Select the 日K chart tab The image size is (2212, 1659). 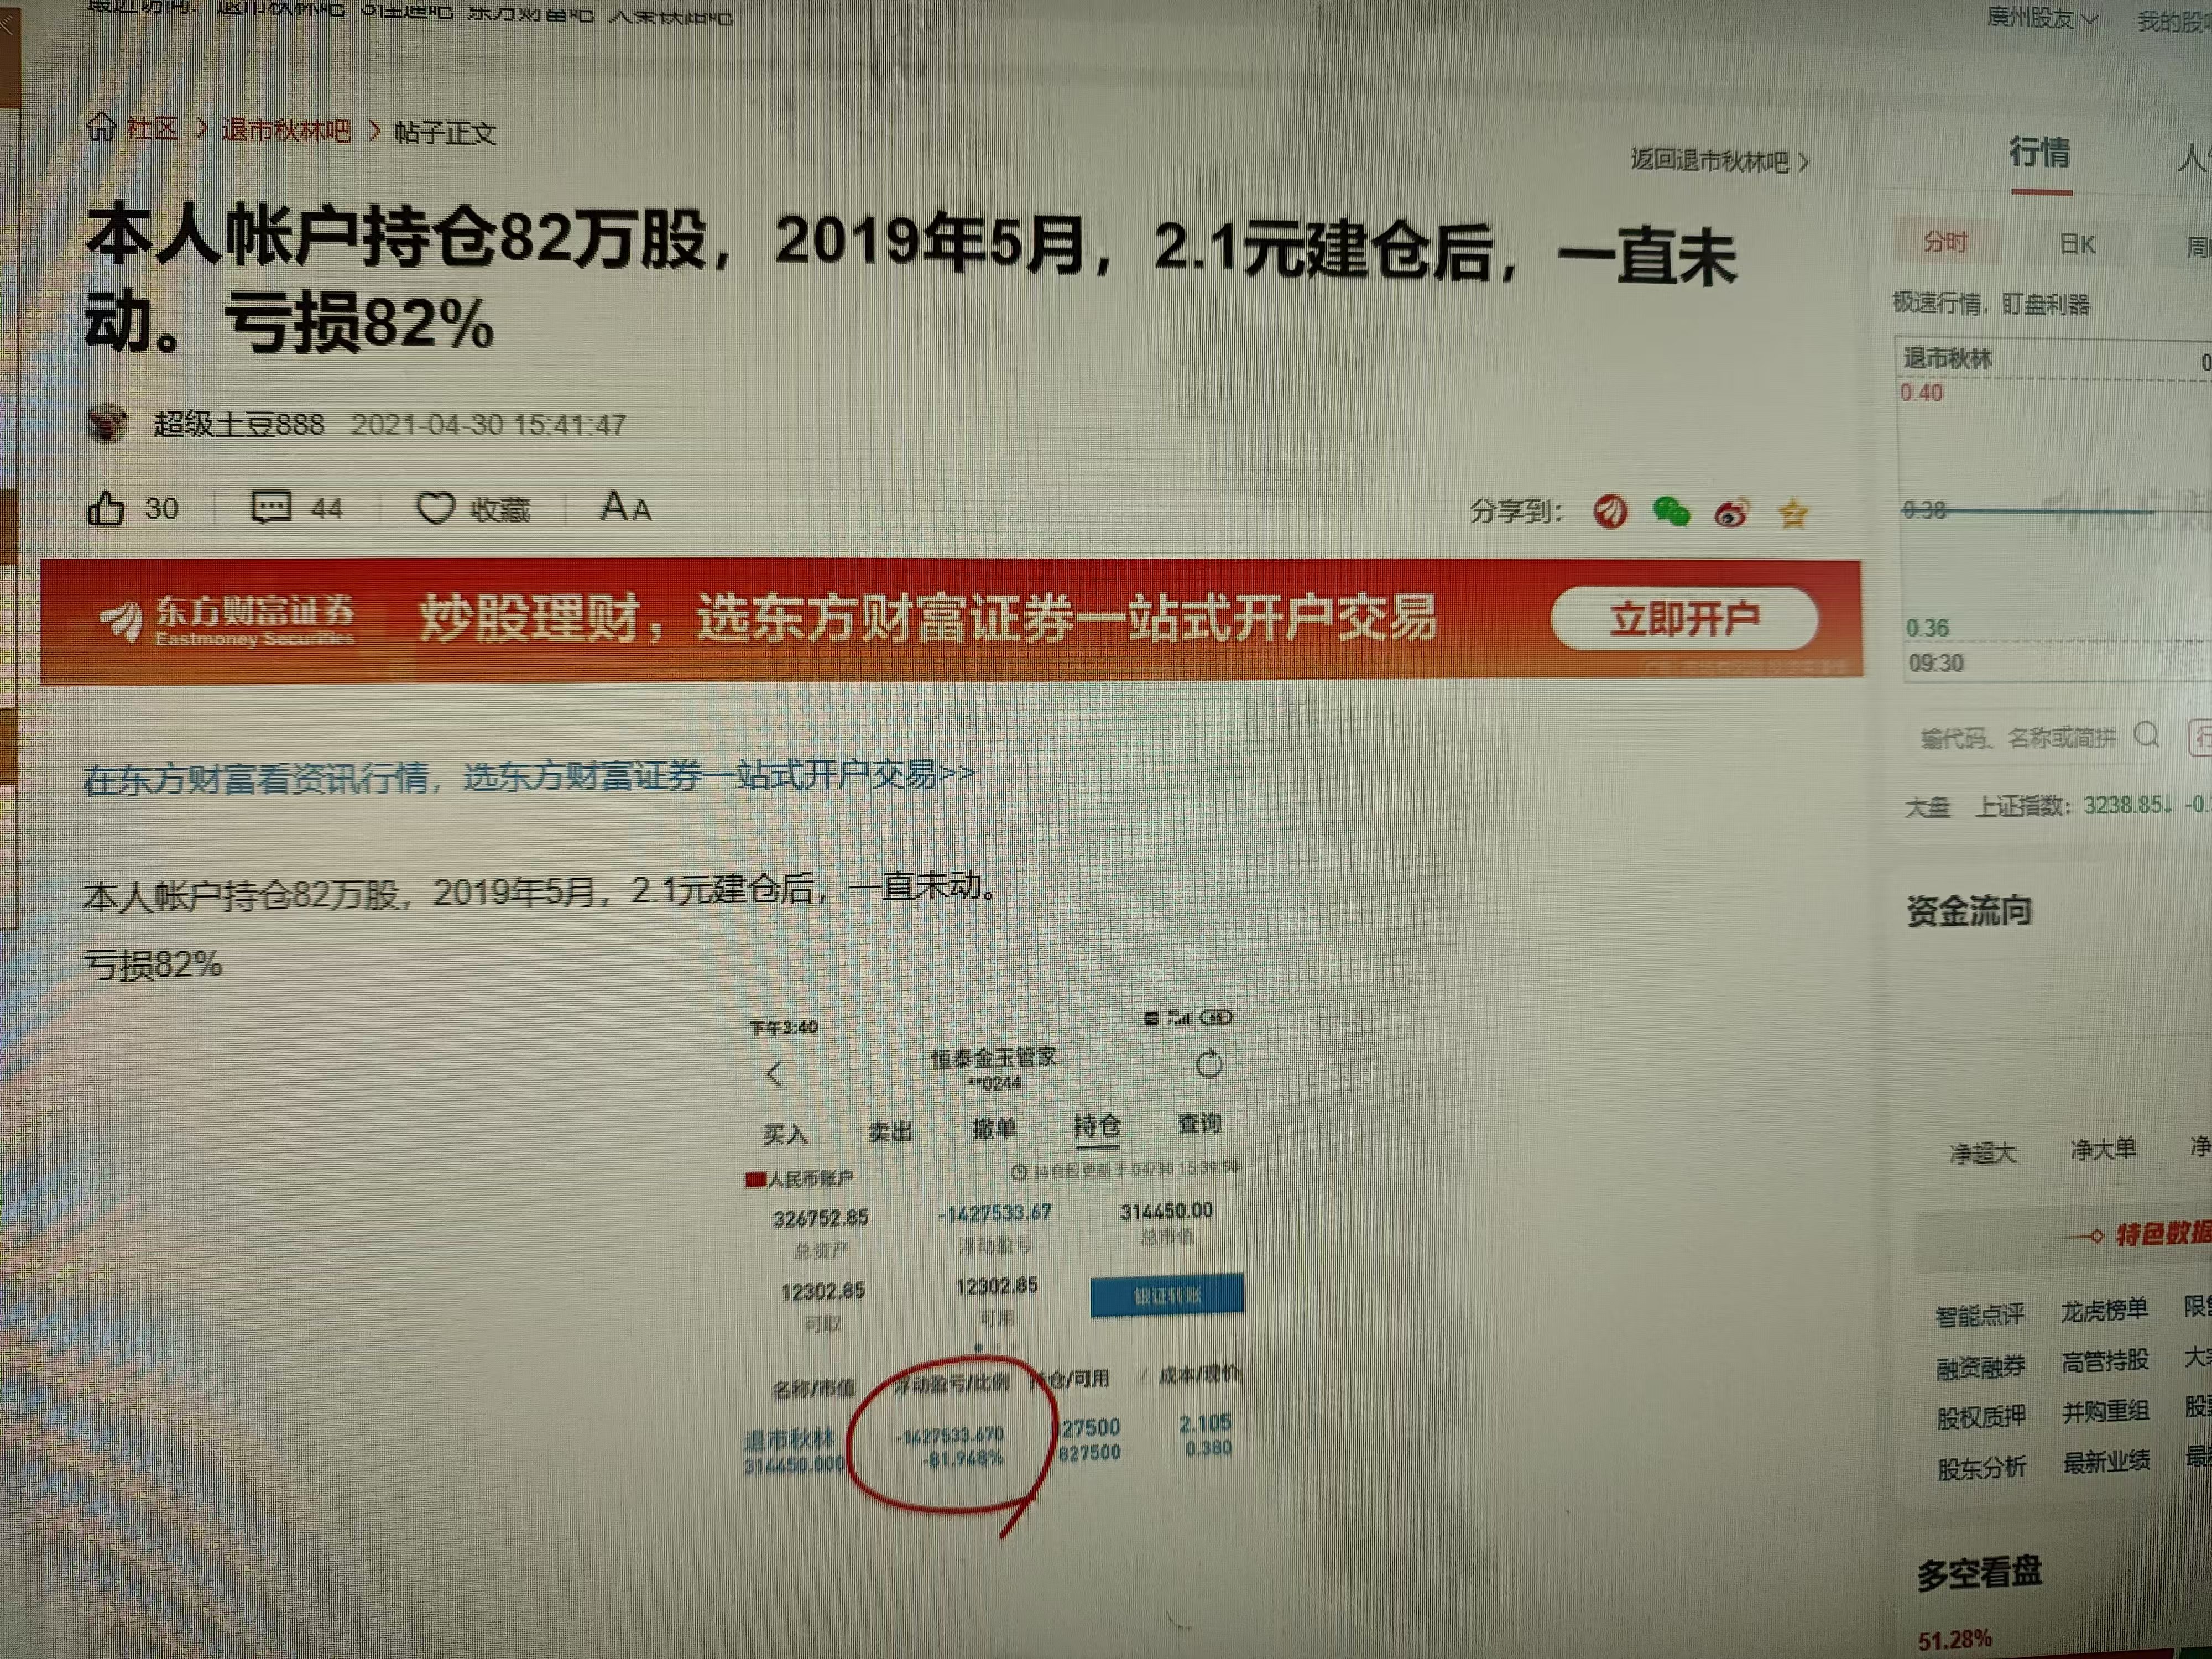point(2077,244)
